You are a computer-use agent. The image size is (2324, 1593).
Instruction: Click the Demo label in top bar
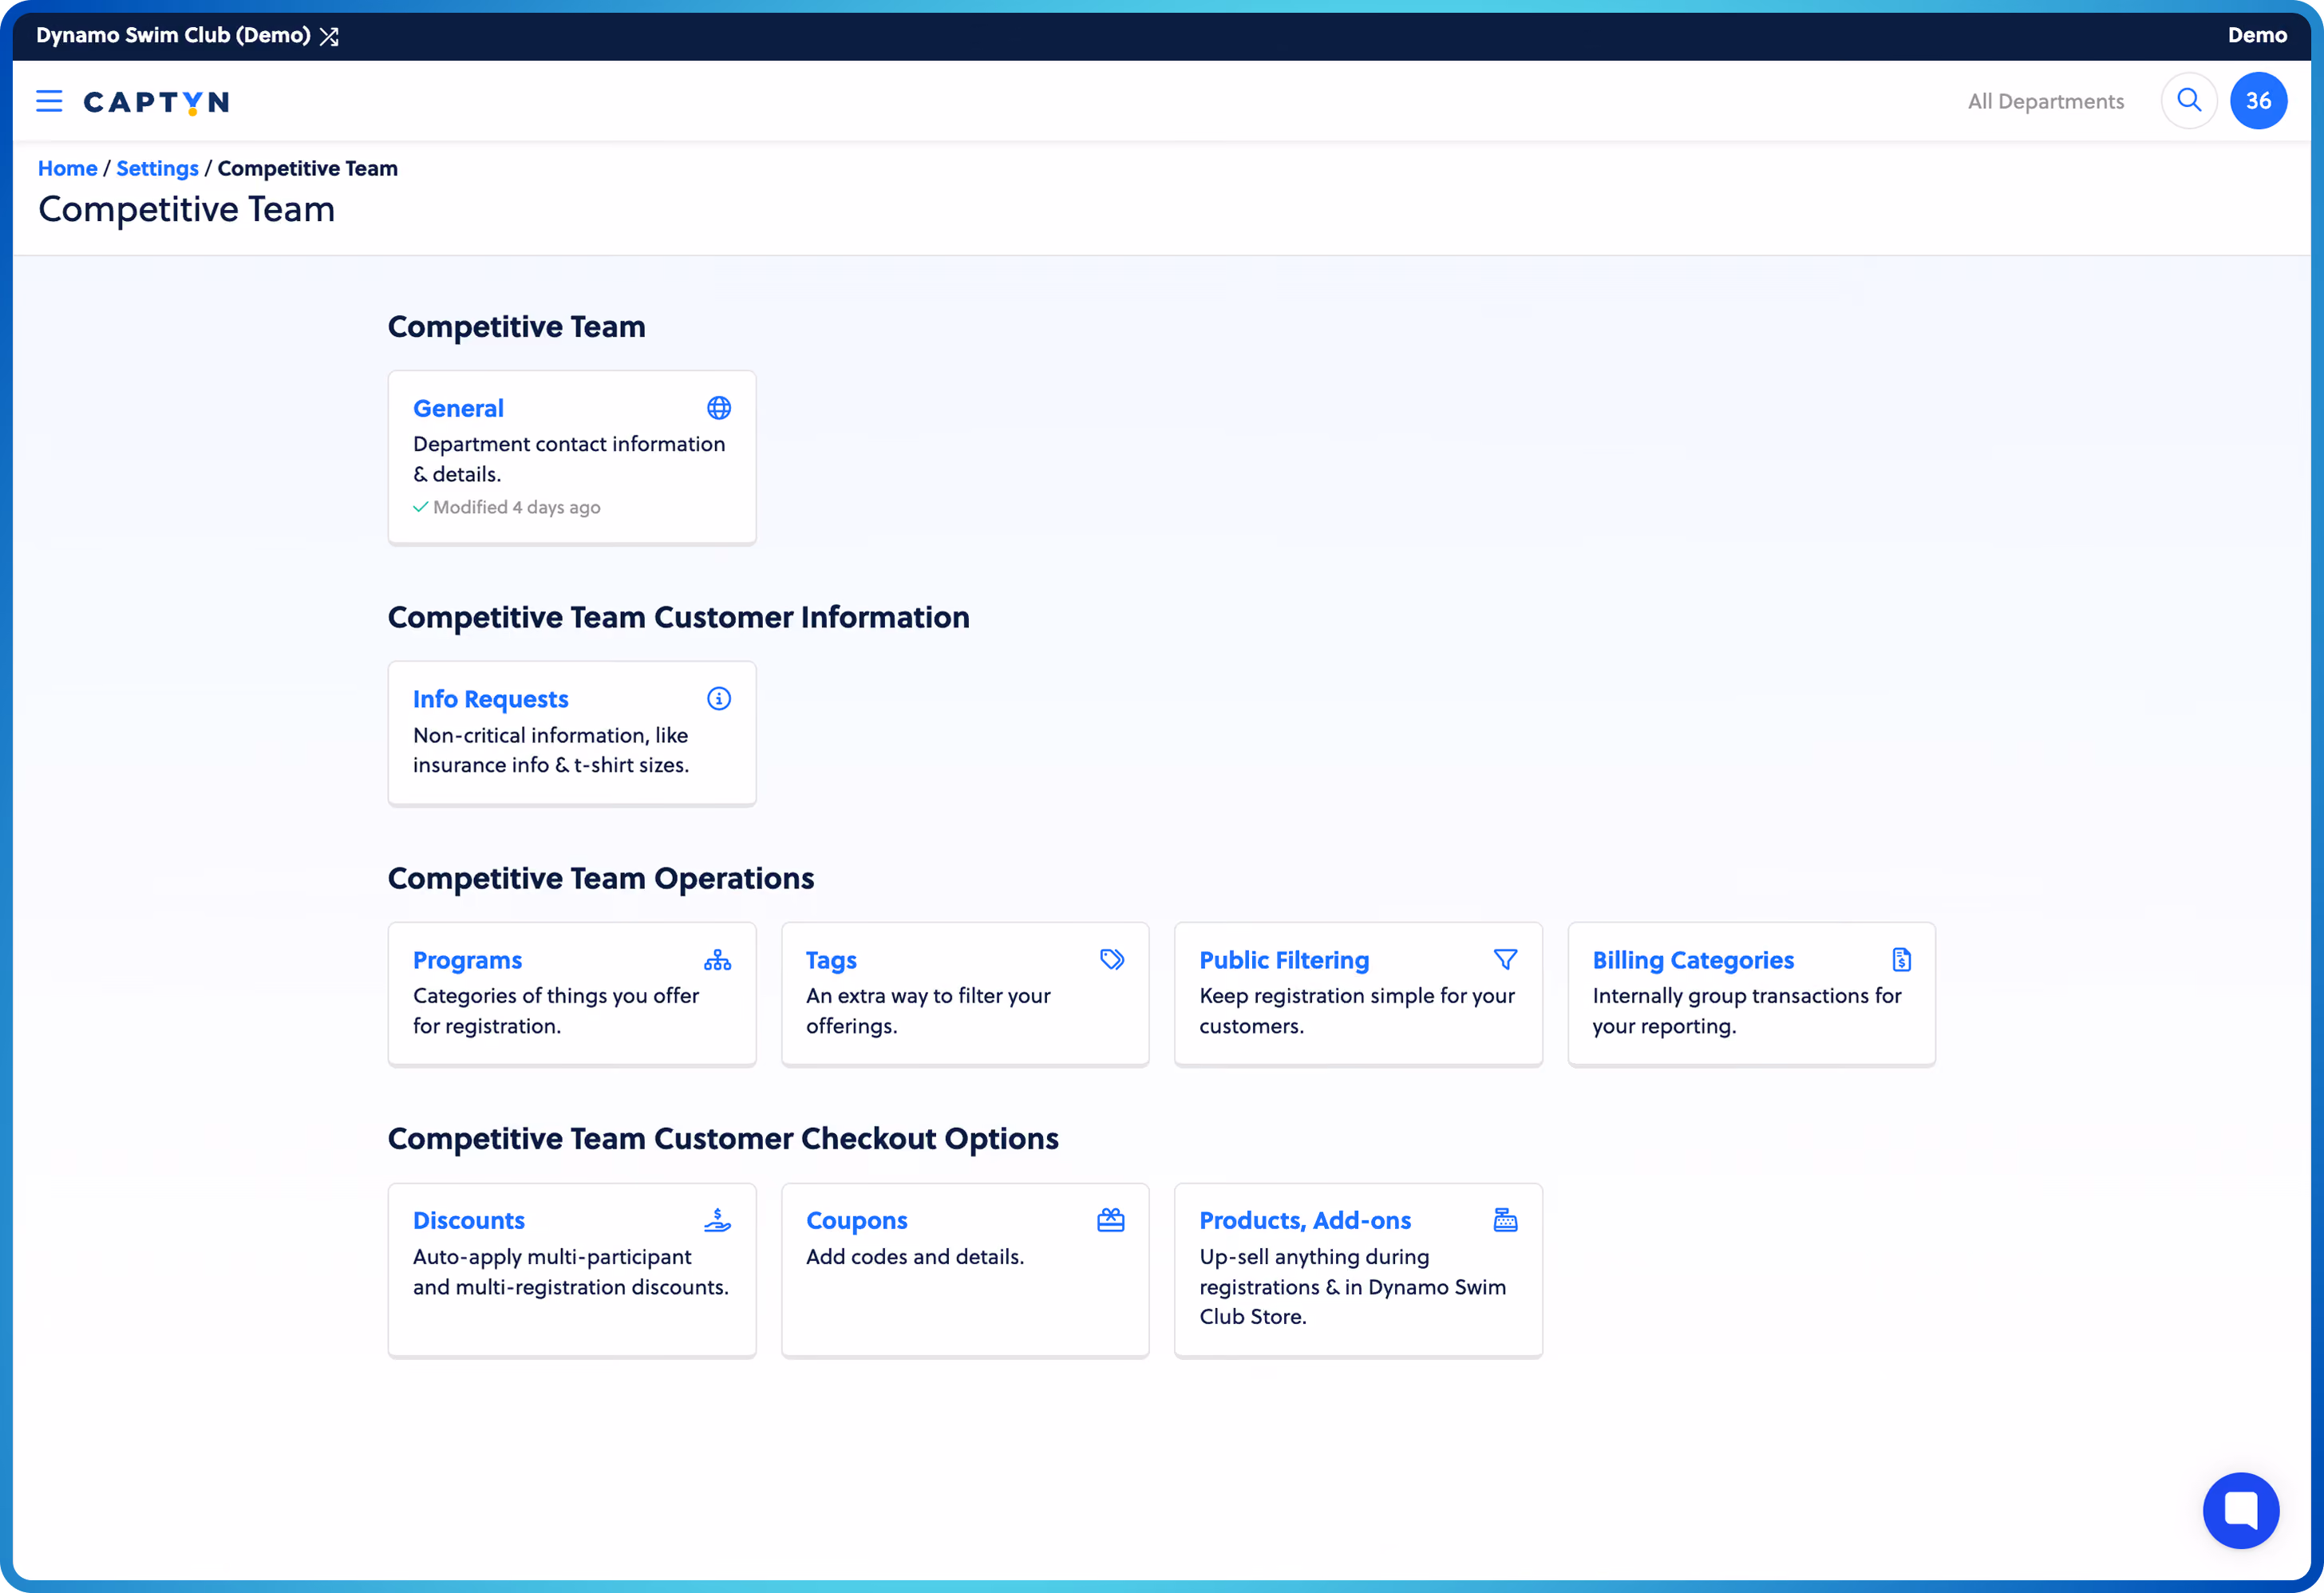pyautogui.click(x=2256, y=35)
